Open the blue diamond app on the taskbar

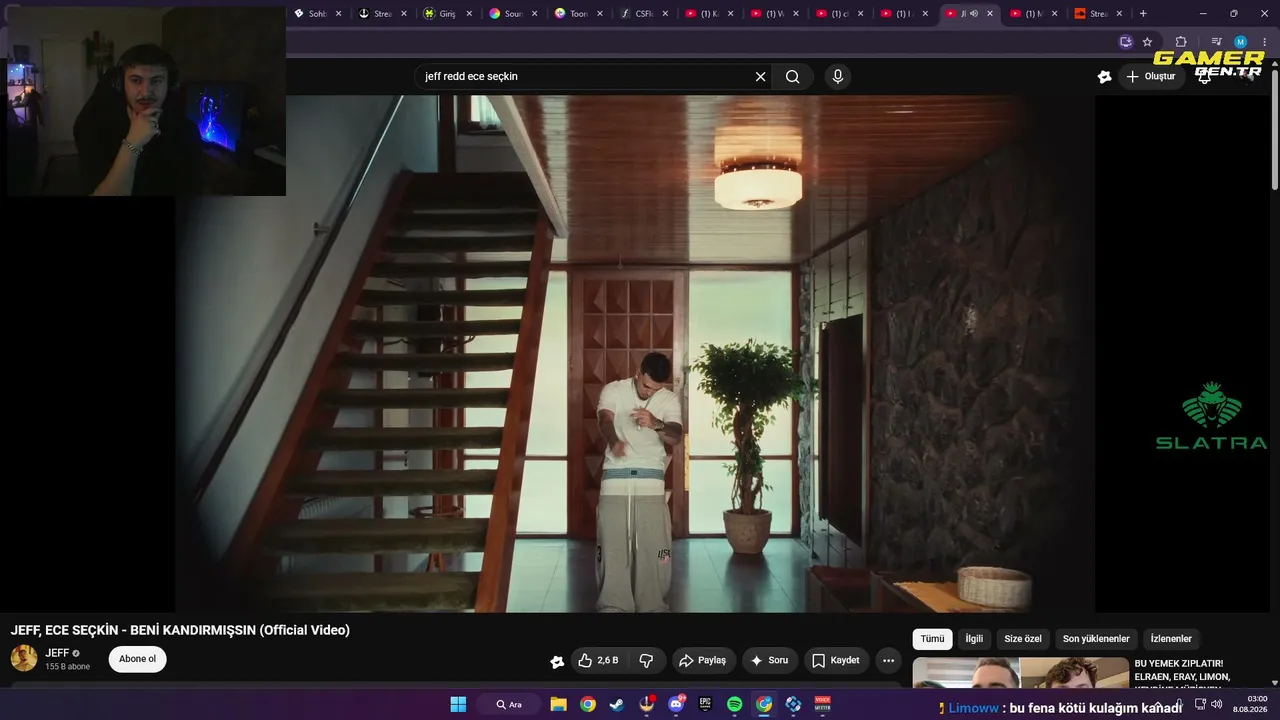coord(793,704)
